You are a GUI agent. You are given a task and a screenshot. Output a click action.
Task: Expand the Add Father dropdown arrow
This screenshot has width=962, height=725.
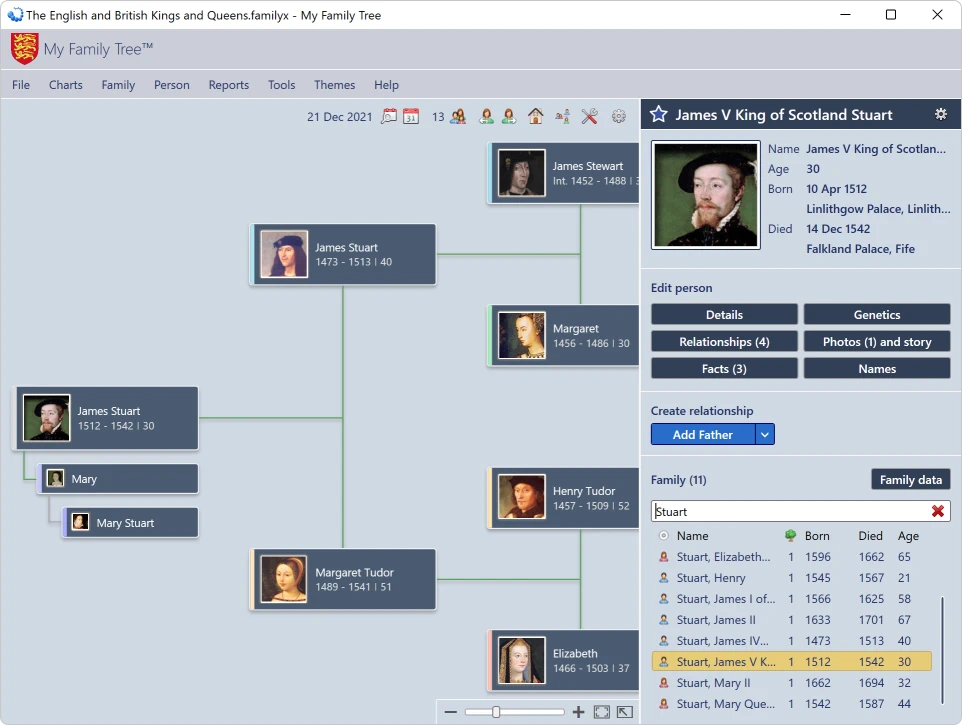point(764,434)
